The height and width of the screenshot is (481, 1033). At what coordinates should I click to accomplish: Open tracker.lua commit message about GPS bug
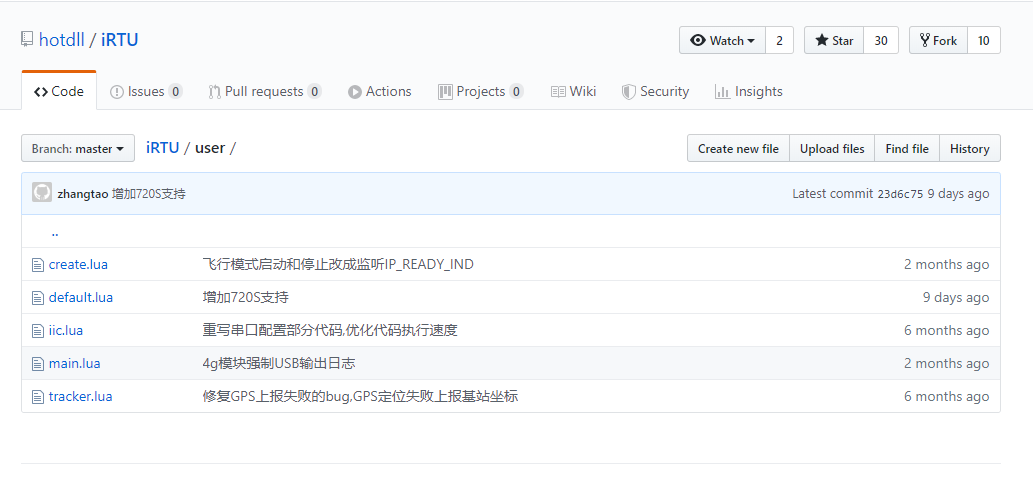tap(360, 397)
